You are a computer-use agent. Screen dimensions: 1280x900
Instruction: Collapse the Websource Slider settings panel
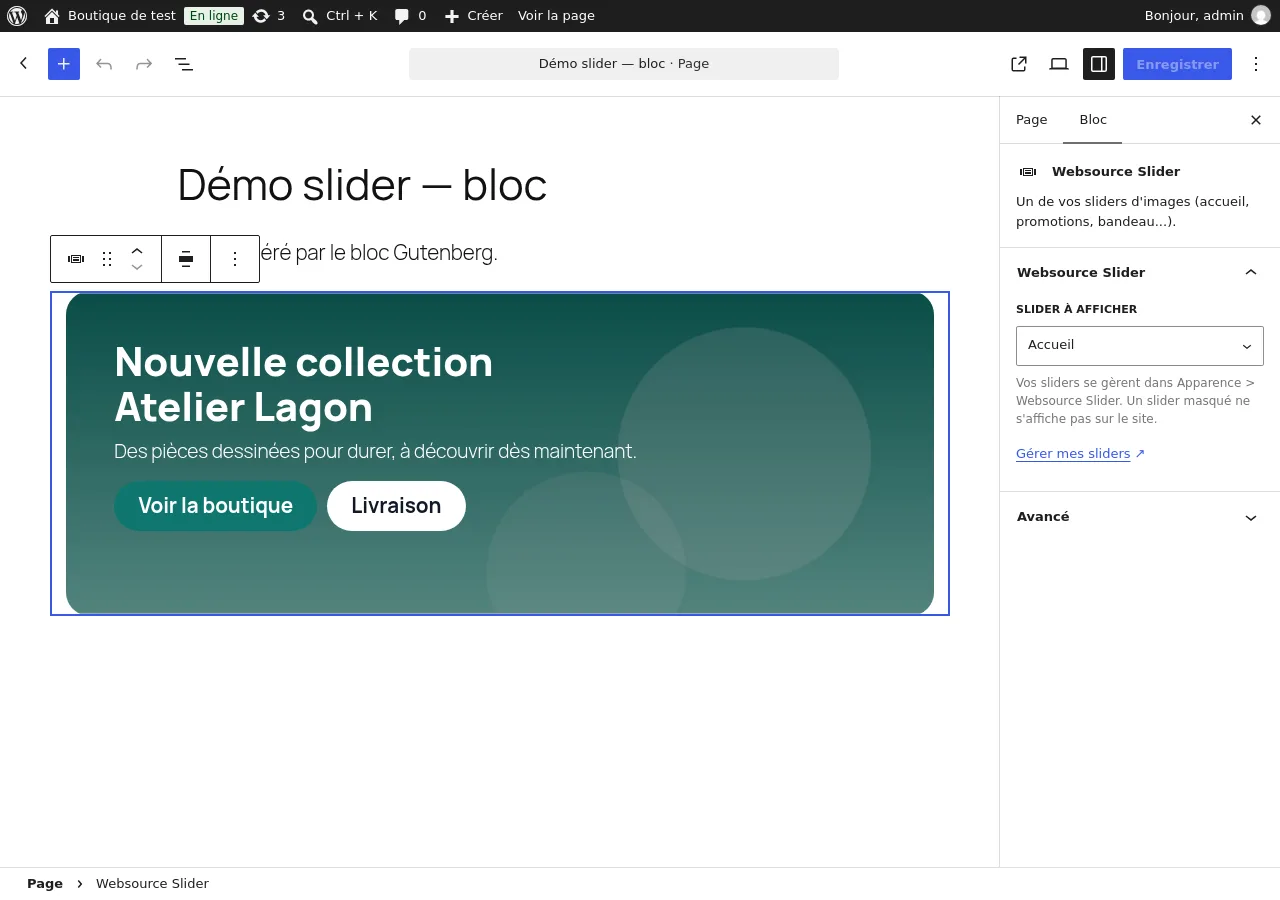point(1140,272)
